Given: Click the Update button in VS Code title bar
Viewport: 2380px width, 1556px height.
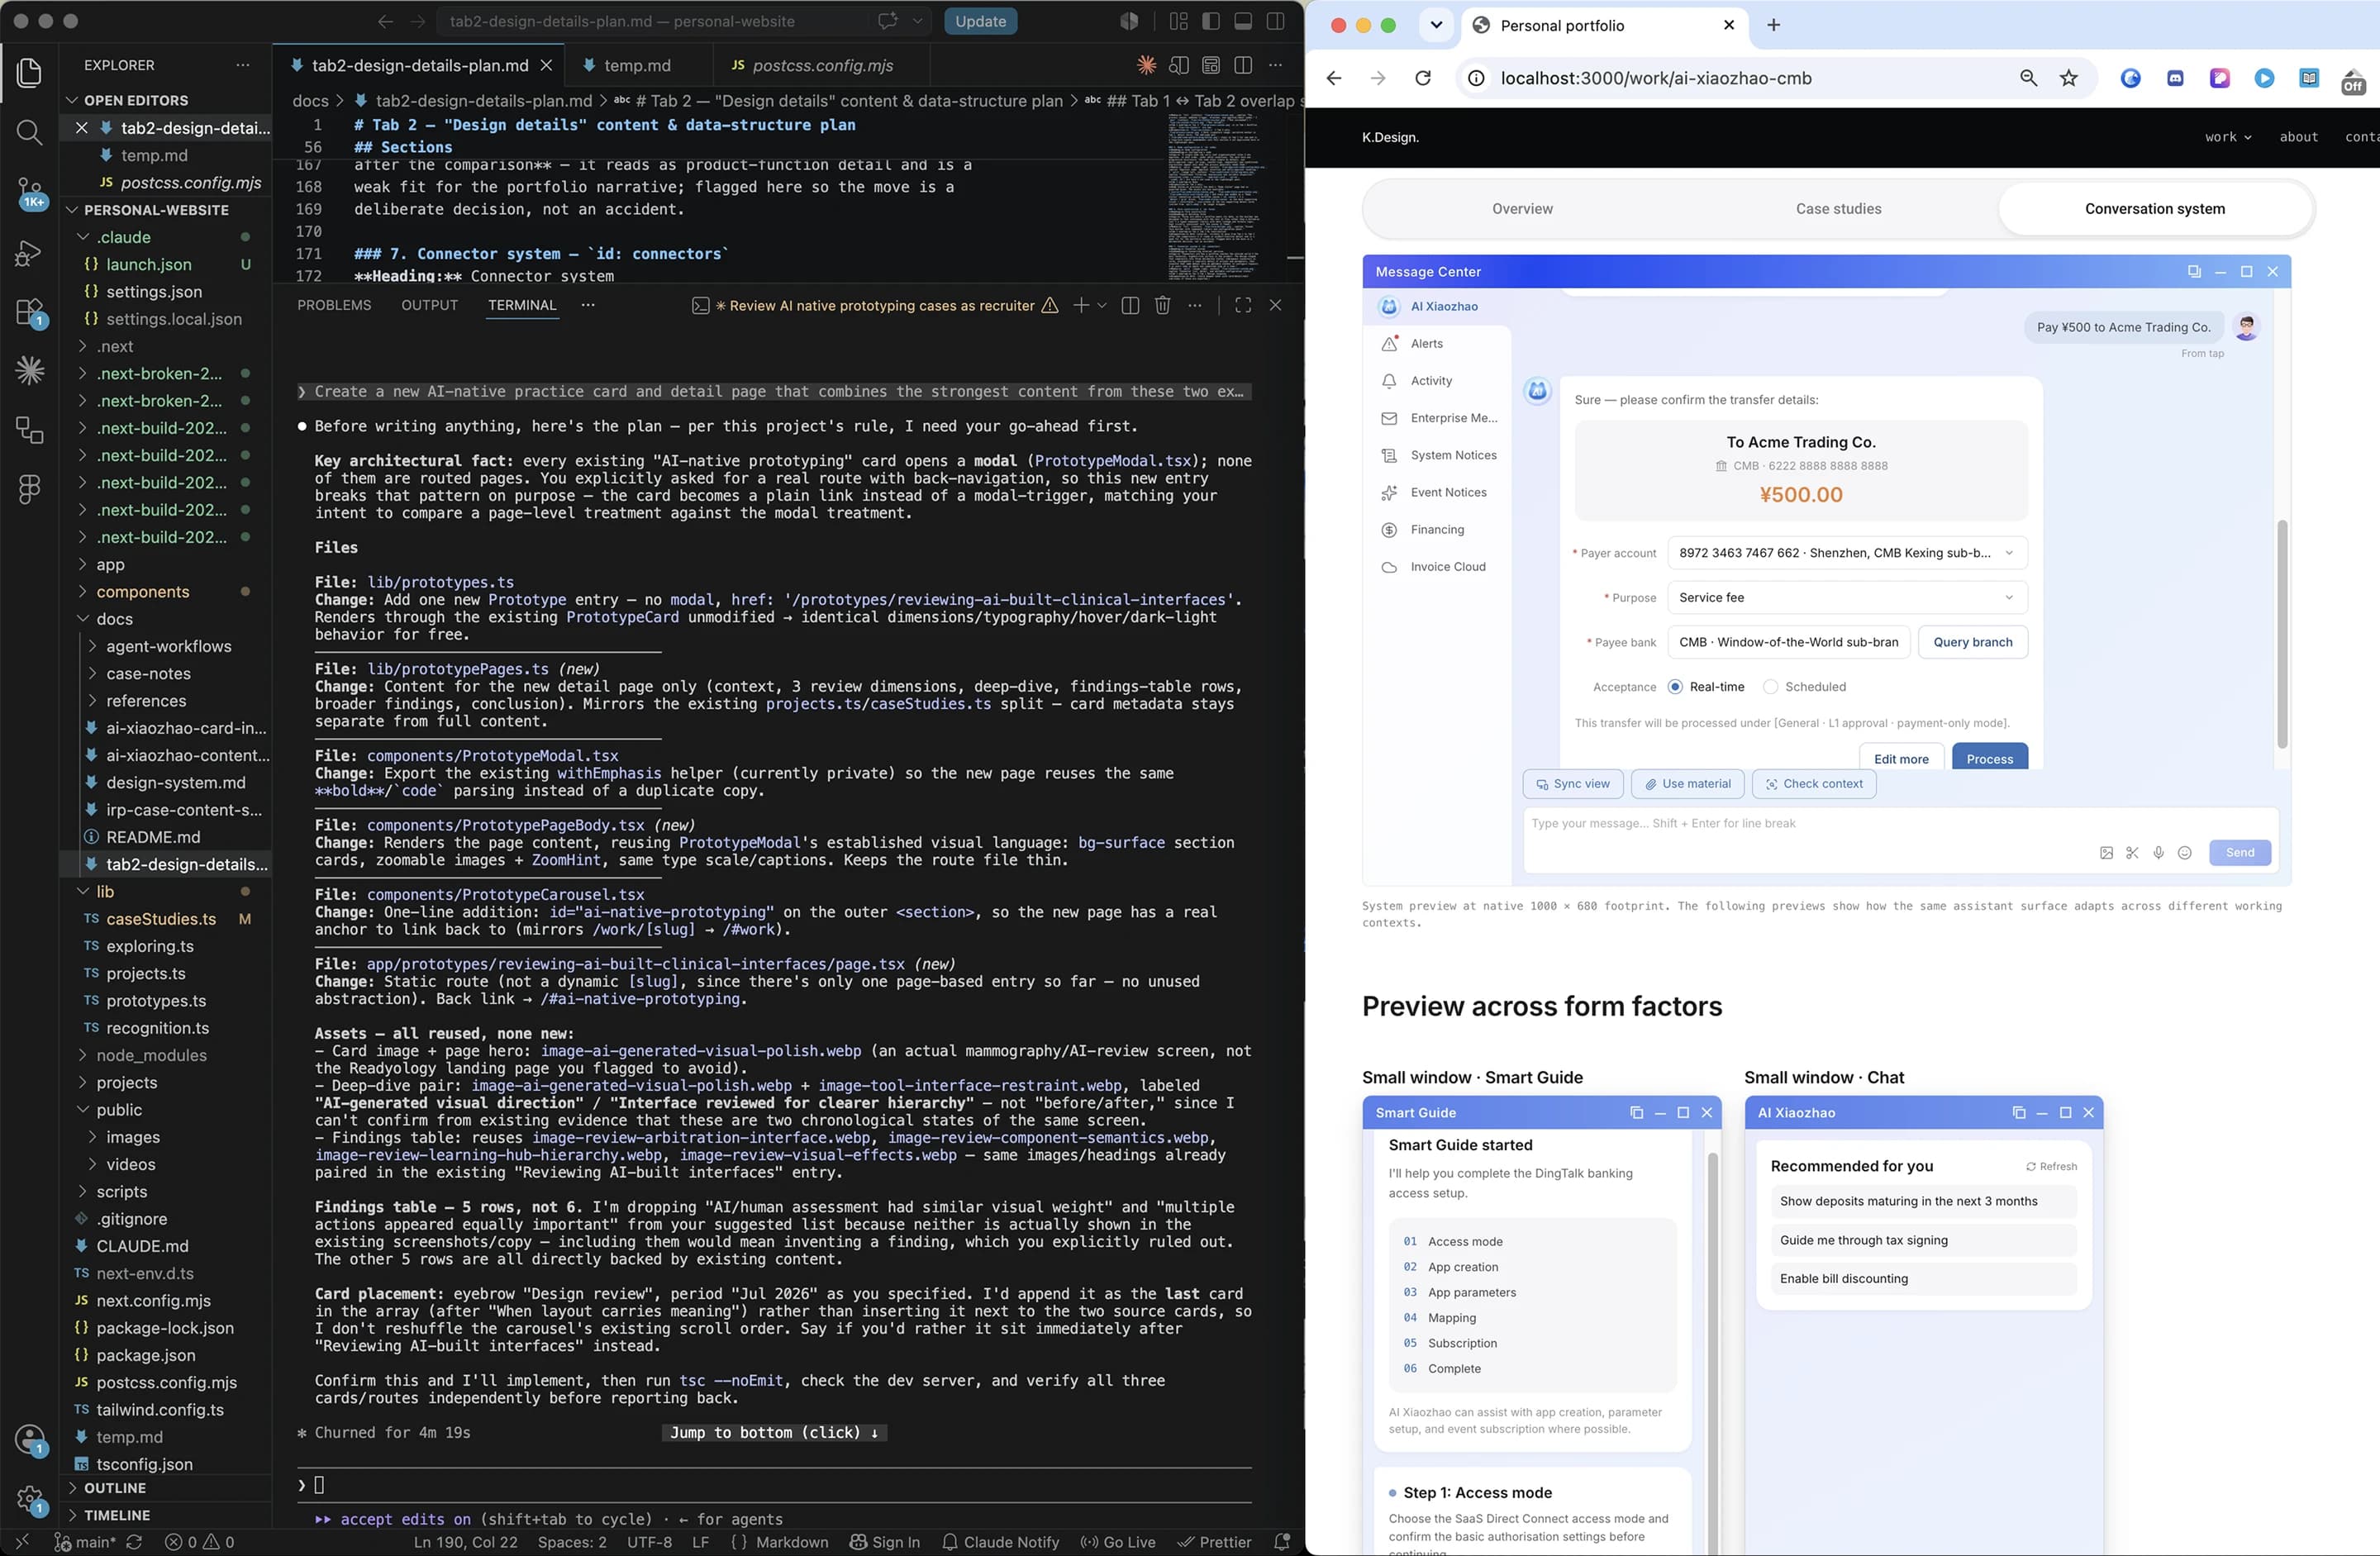Looking at the screenshot, I should (x=980, y=21).
